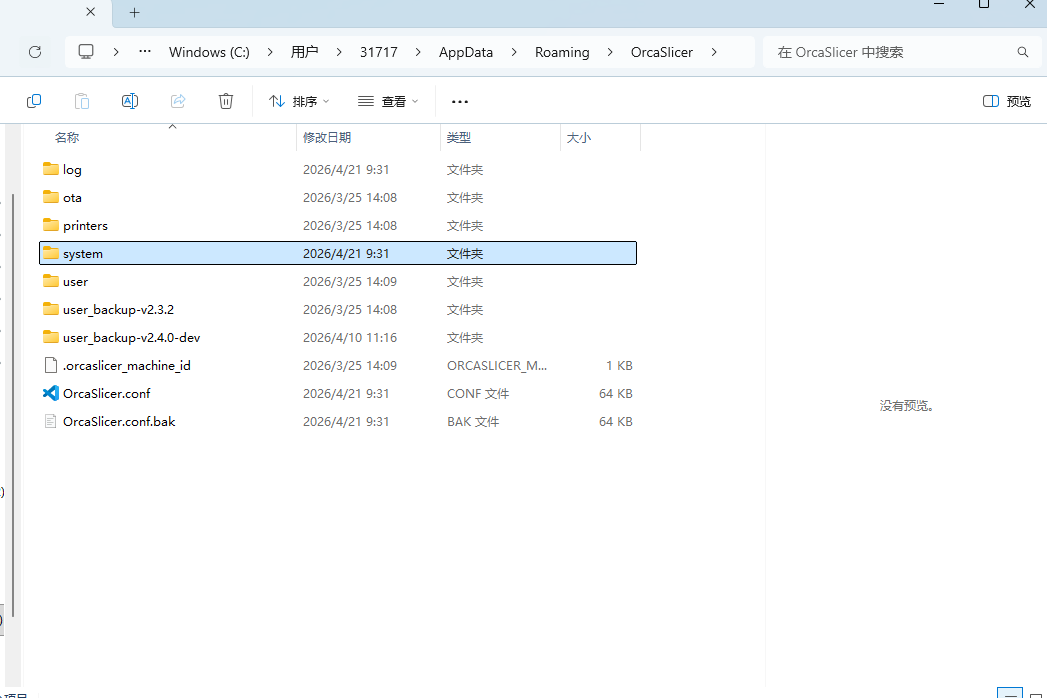The width and height of the screenshot is (1047, 698).
Task: Click the system folder icon
Action: point(51,253)
